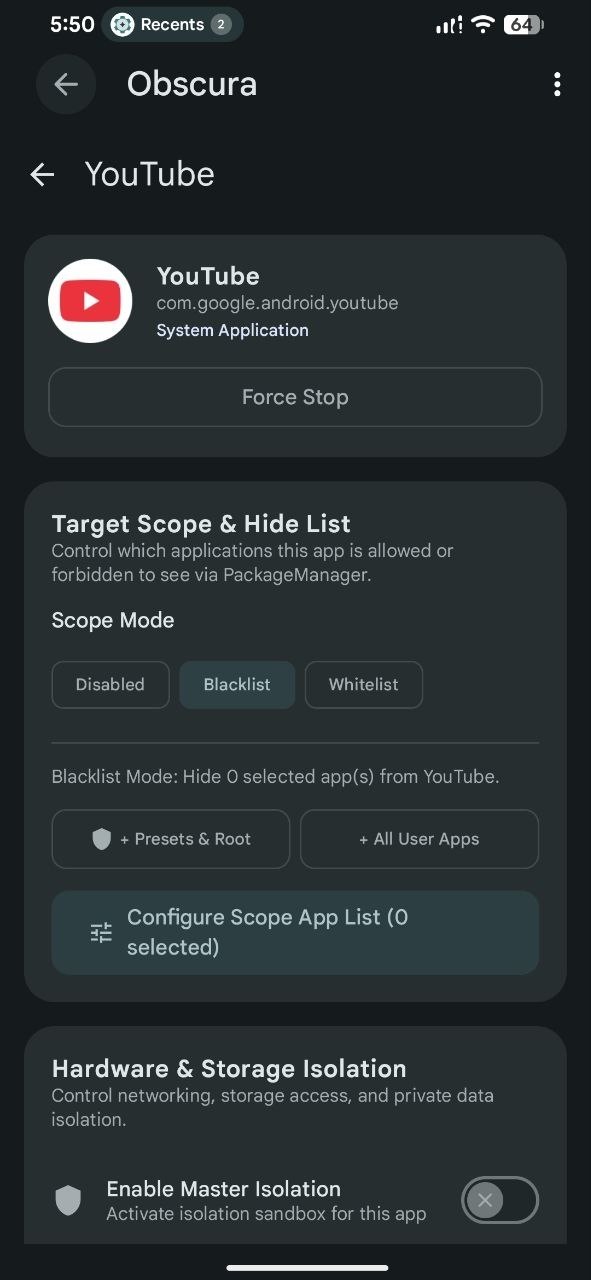Open the three-dot overflow menu
The height and width of the screenshot is (1280, 591).
[557, 85]
